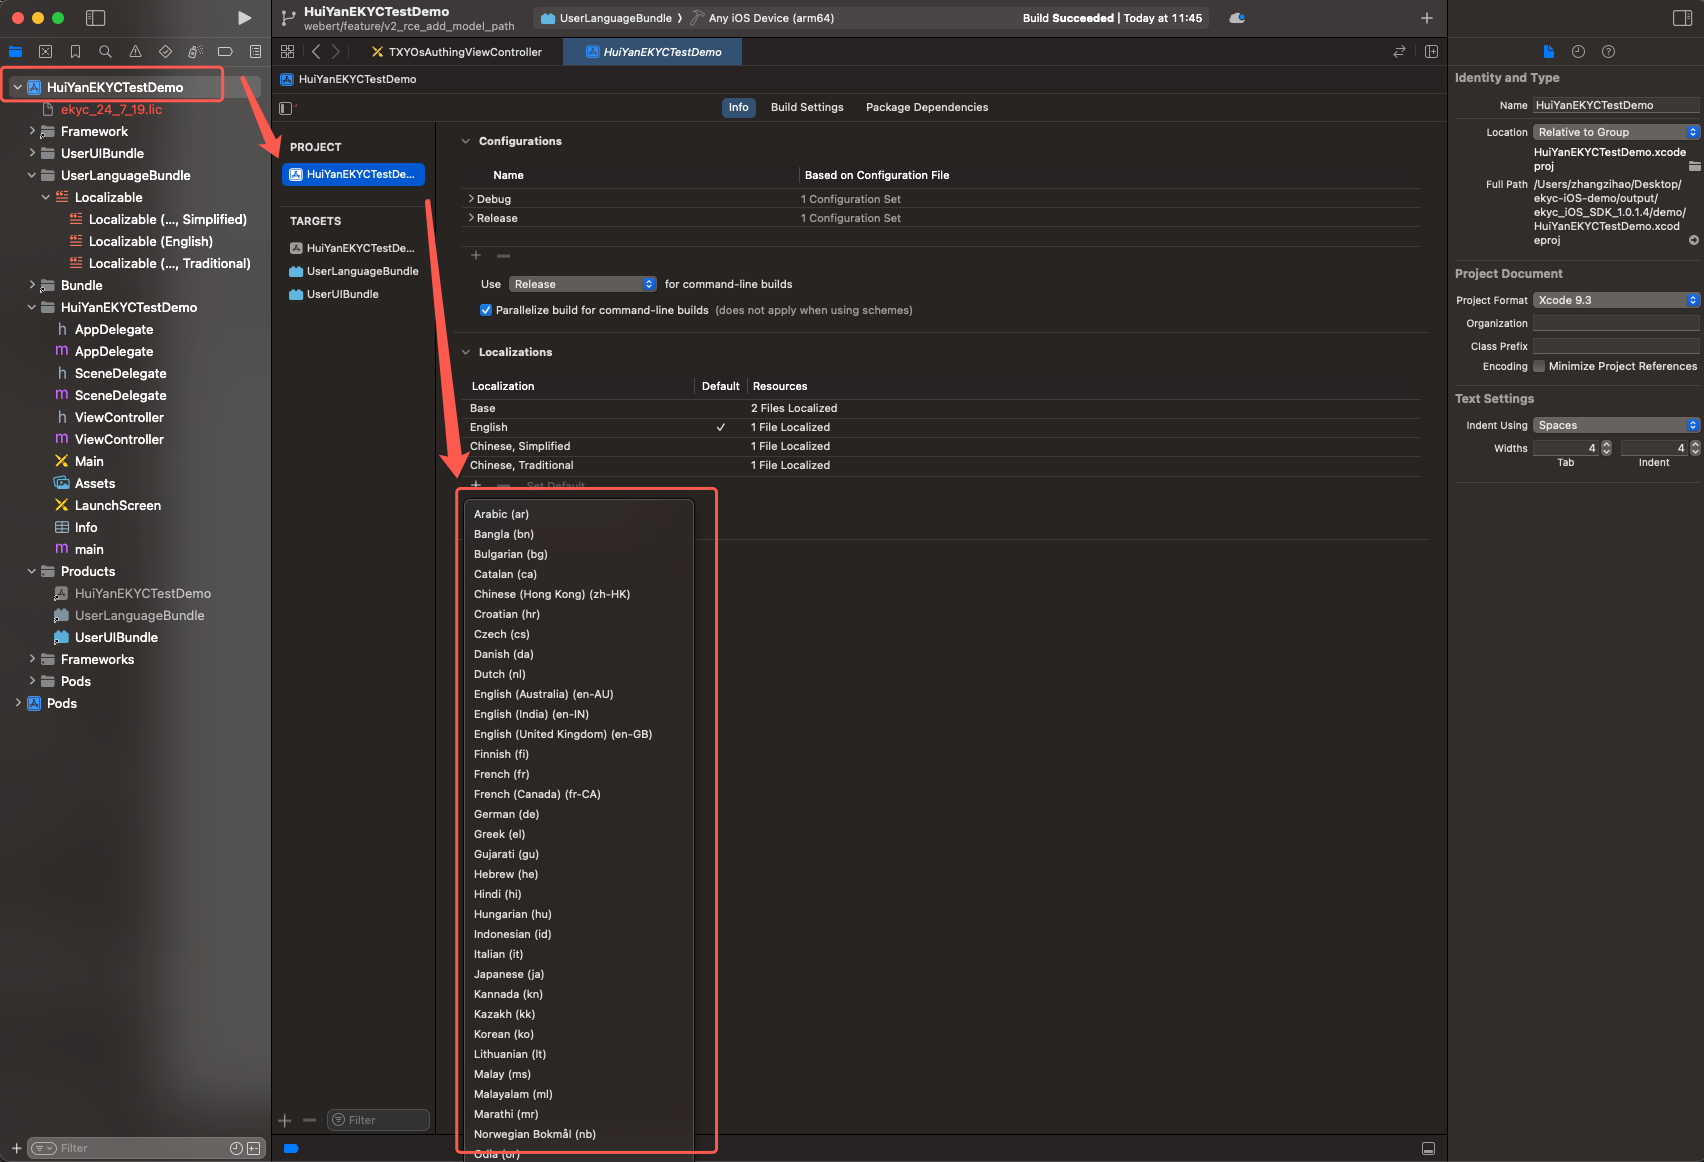Uncheck Parallelize build for command-line builds

[486, 310]
